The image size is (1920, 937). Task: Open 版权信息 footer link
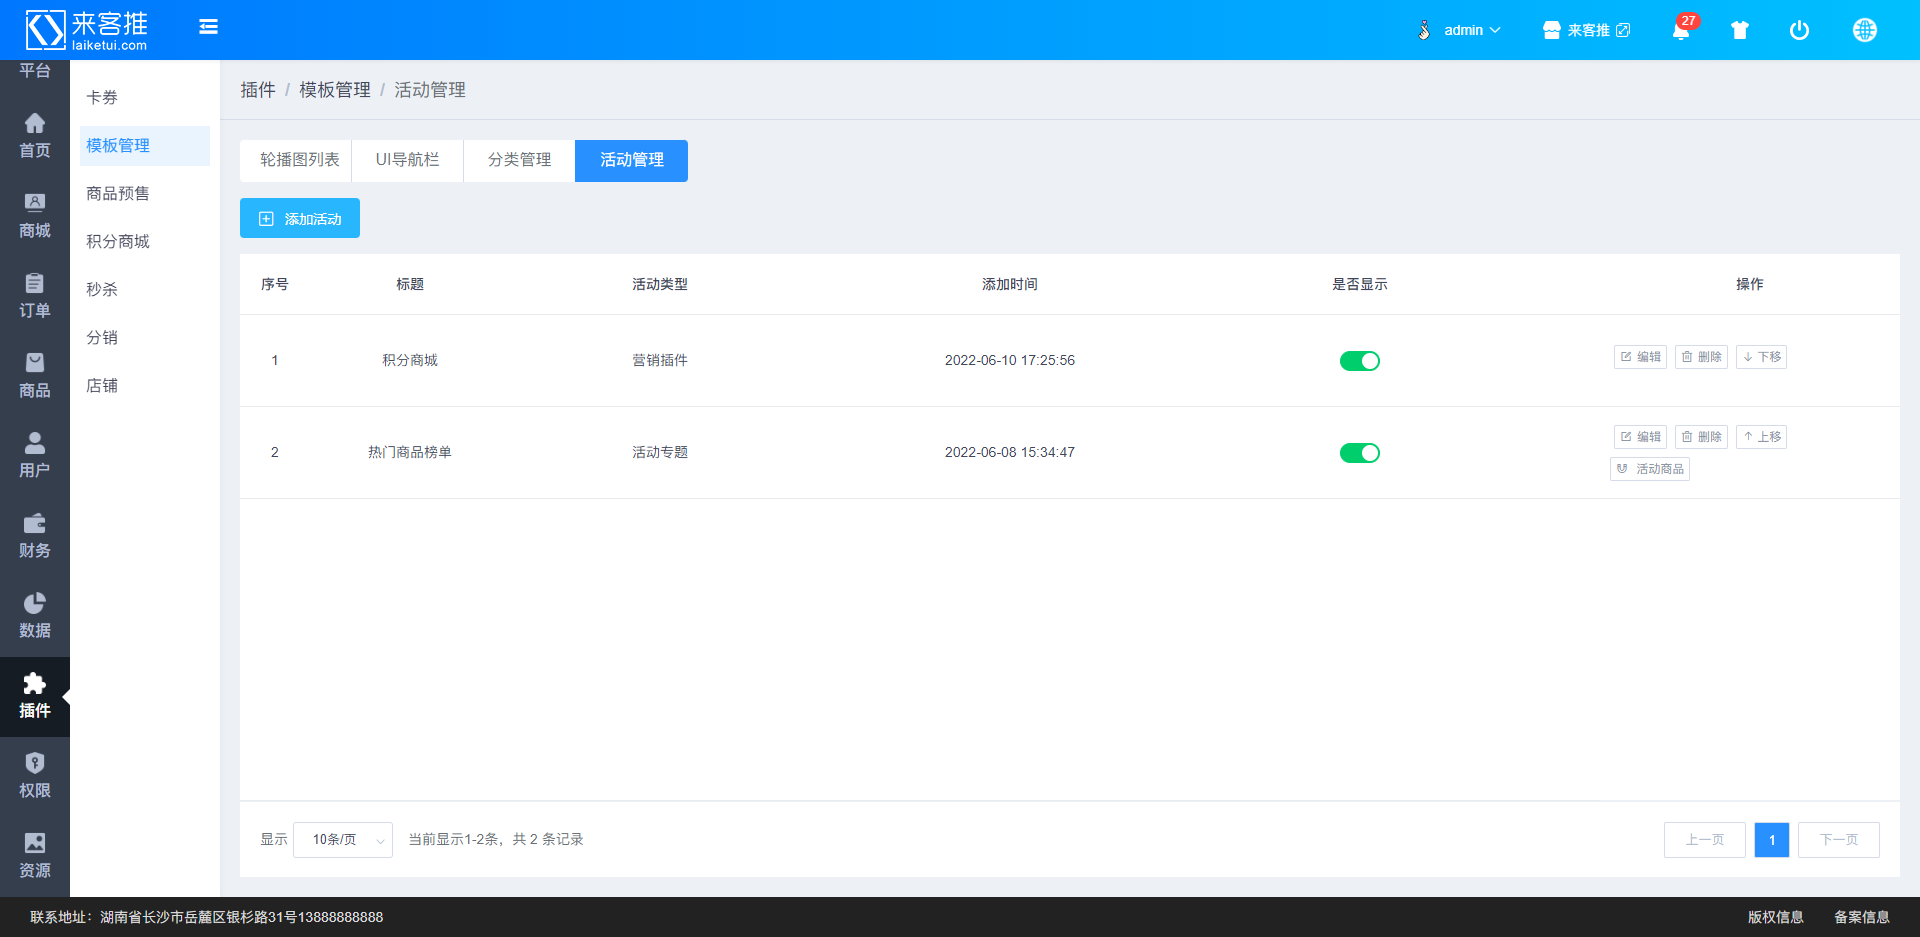(1775, 917)
